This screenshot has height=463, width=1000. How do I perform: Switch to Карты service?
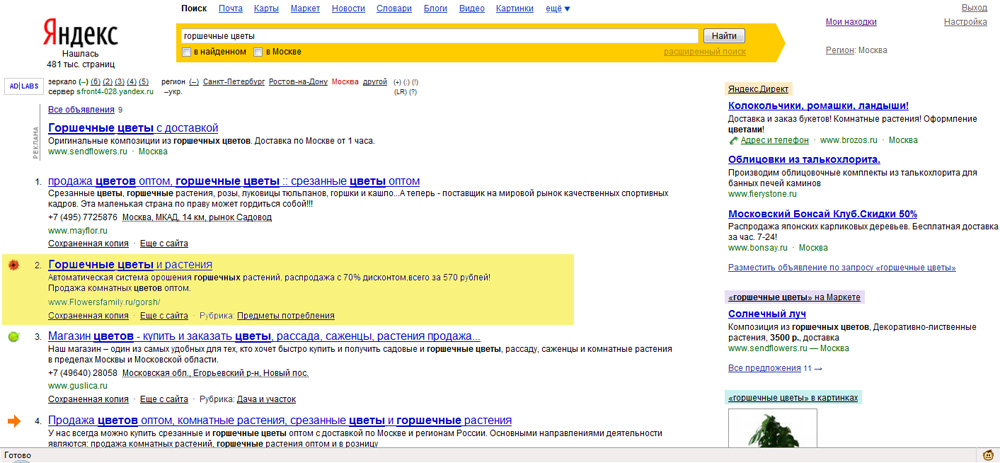(265, 8)
